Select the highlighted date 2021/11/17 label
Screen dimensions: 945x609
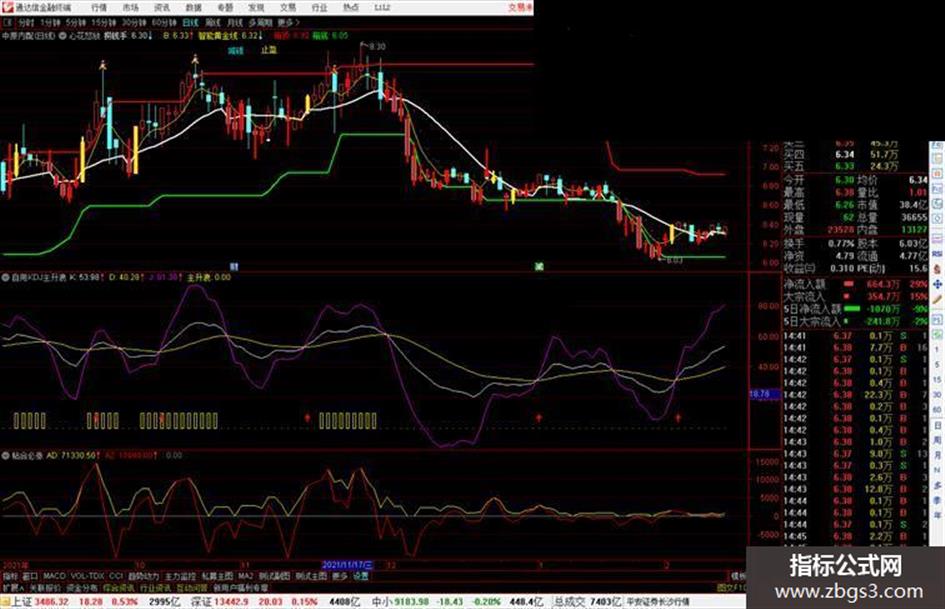pos(347,565)
